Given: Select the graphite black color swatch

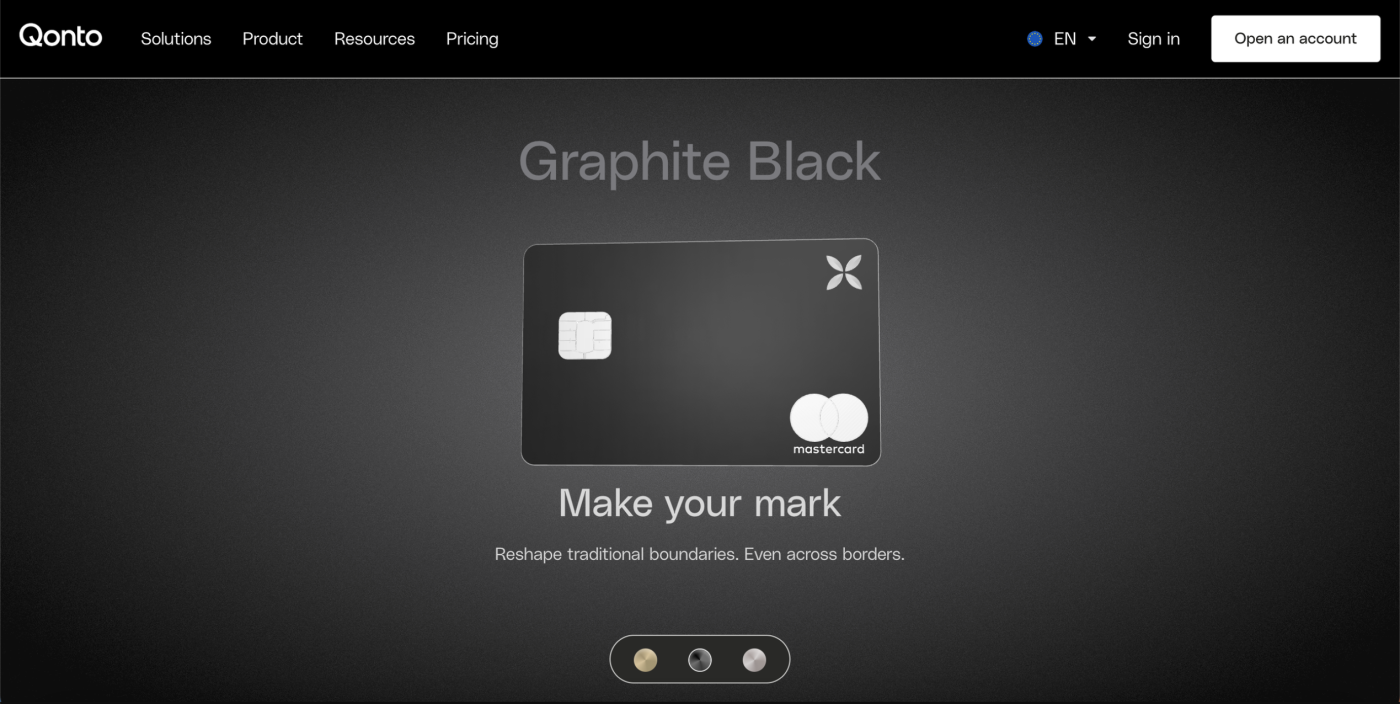Looking at the screenshot, I should pyautogui.click(x=700, y=660).
